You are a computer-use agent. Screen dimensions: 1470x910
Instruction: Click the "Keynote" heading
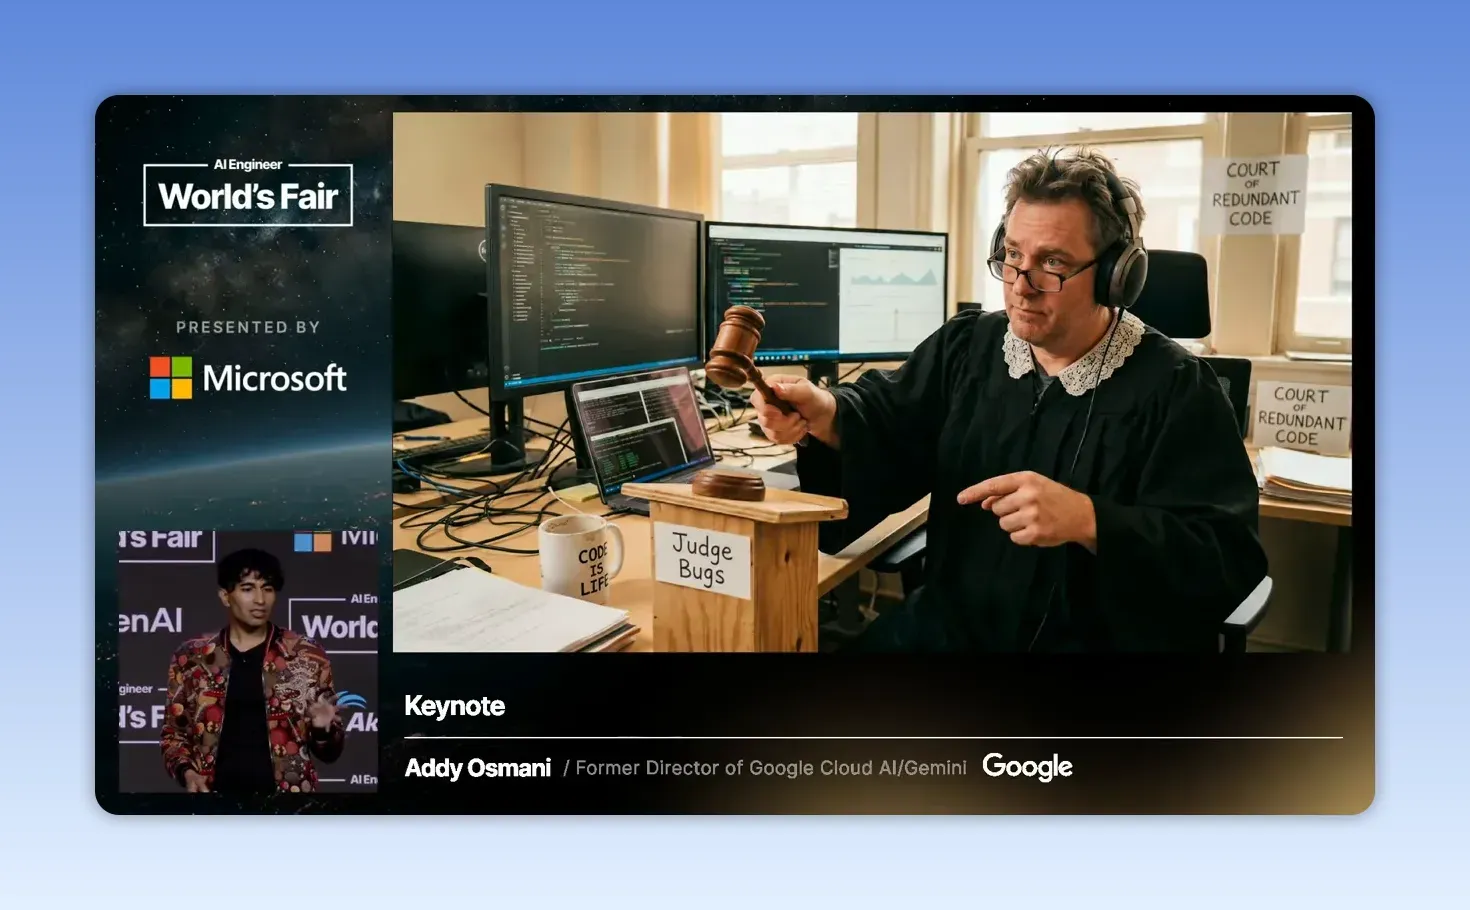[x=454, y=706]
